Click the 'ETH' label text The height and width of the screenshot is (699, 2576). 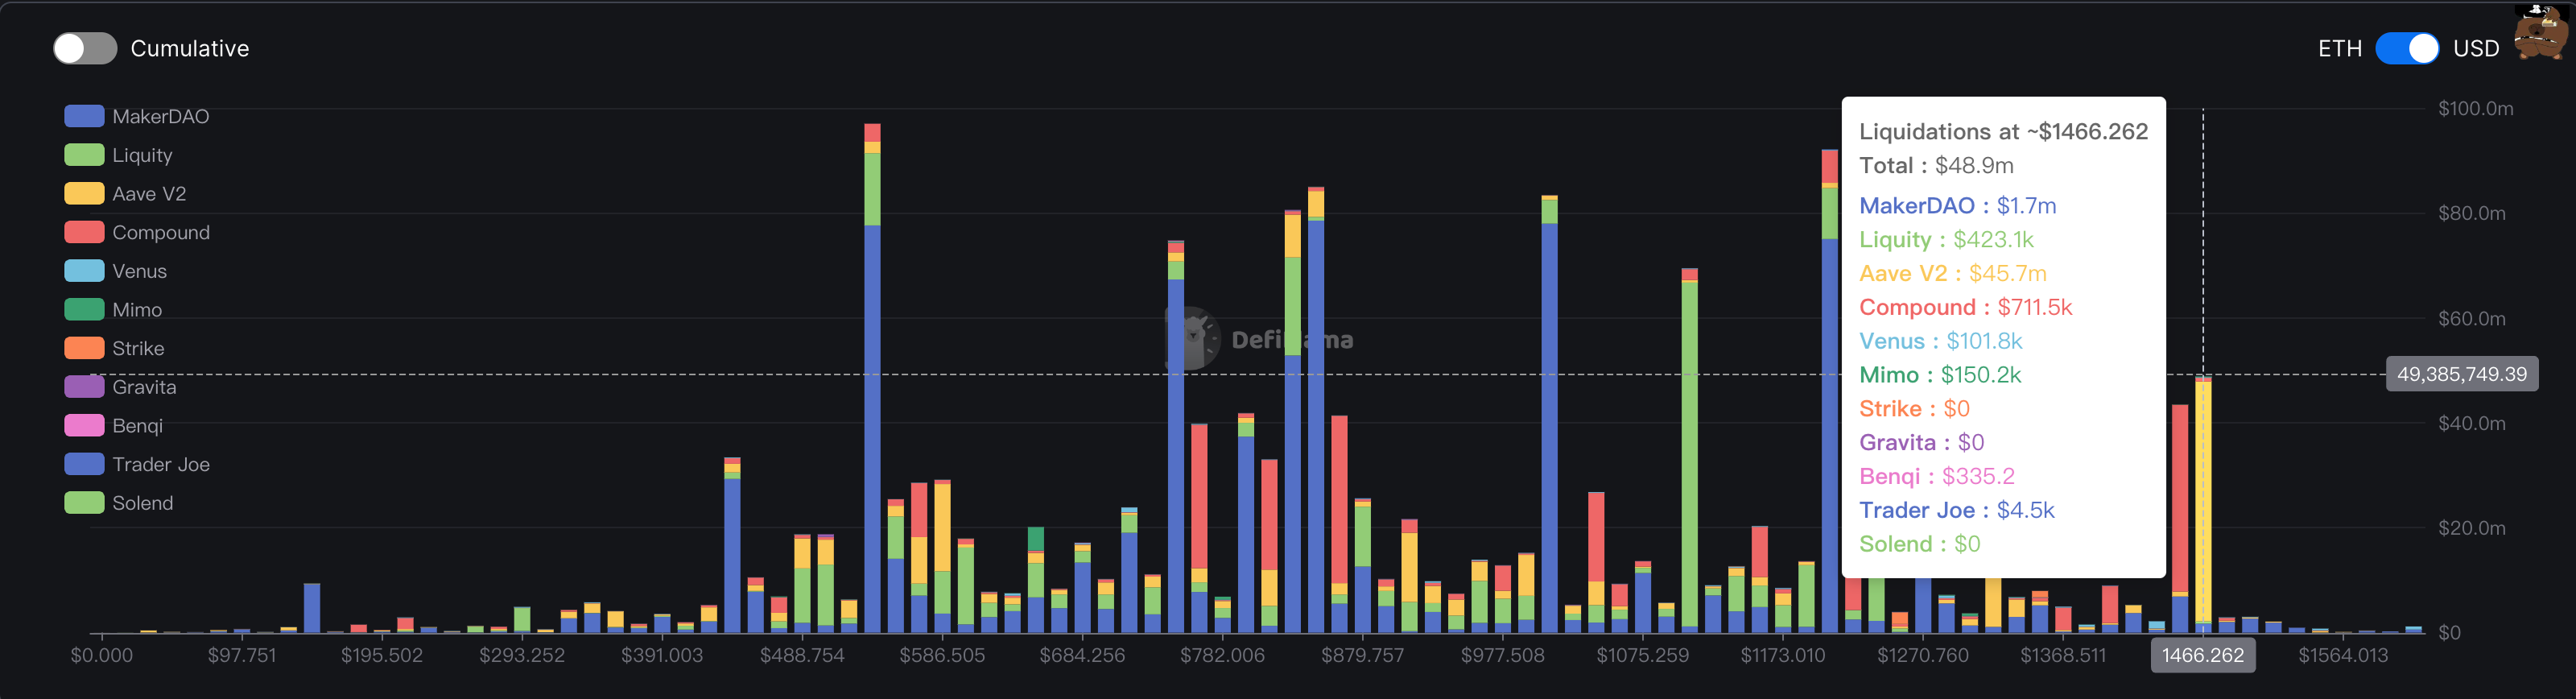coord(2339,48)
